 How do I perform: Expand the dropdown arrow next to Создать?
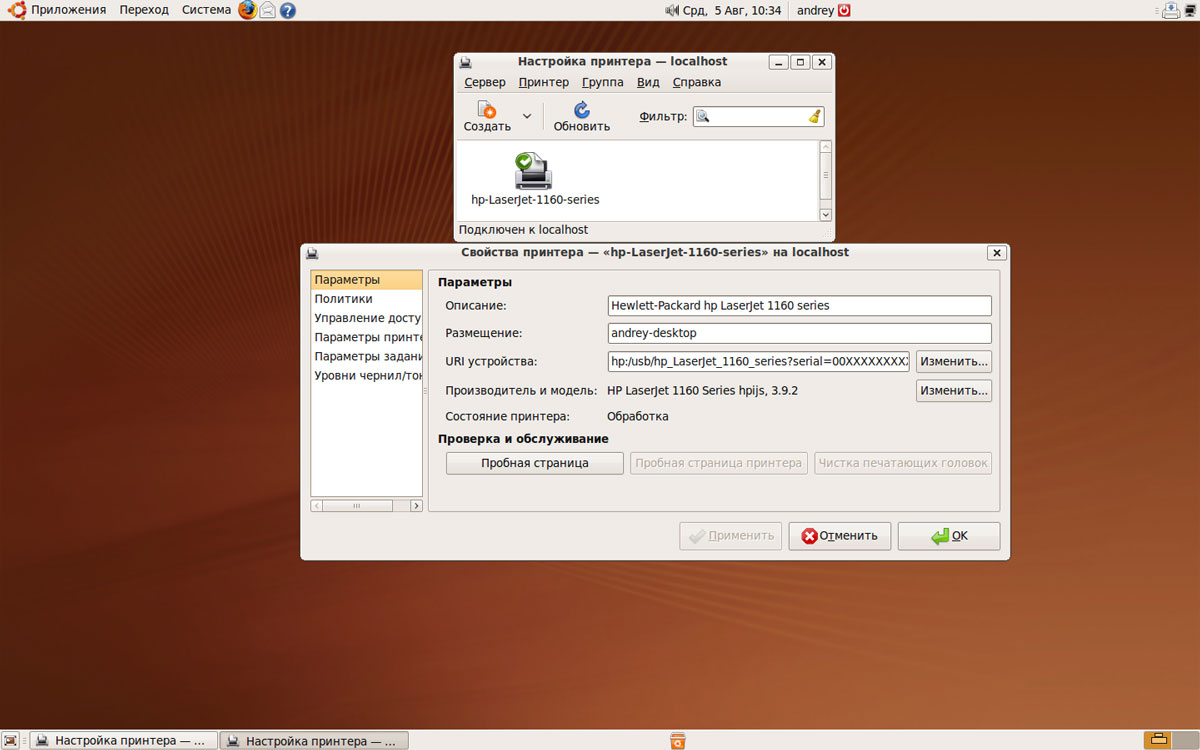tap(527, 117)
